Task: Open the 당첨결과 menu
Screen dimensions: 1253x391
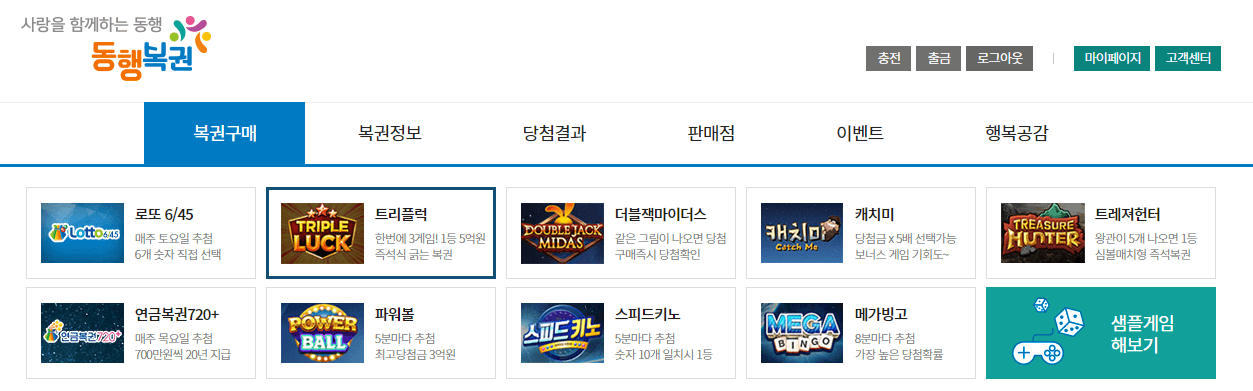Action: [x=554, y=133]
